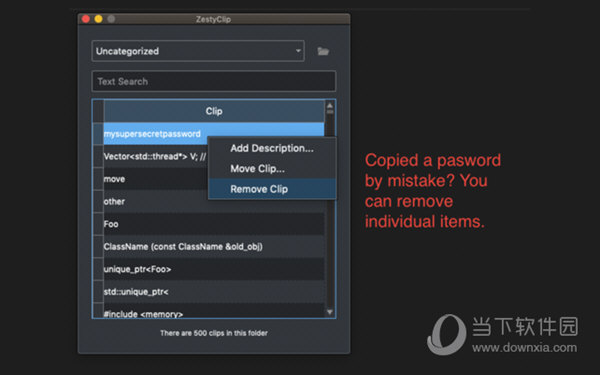
Task: Click the row header beside Foo
Action: tap(98, 224)
